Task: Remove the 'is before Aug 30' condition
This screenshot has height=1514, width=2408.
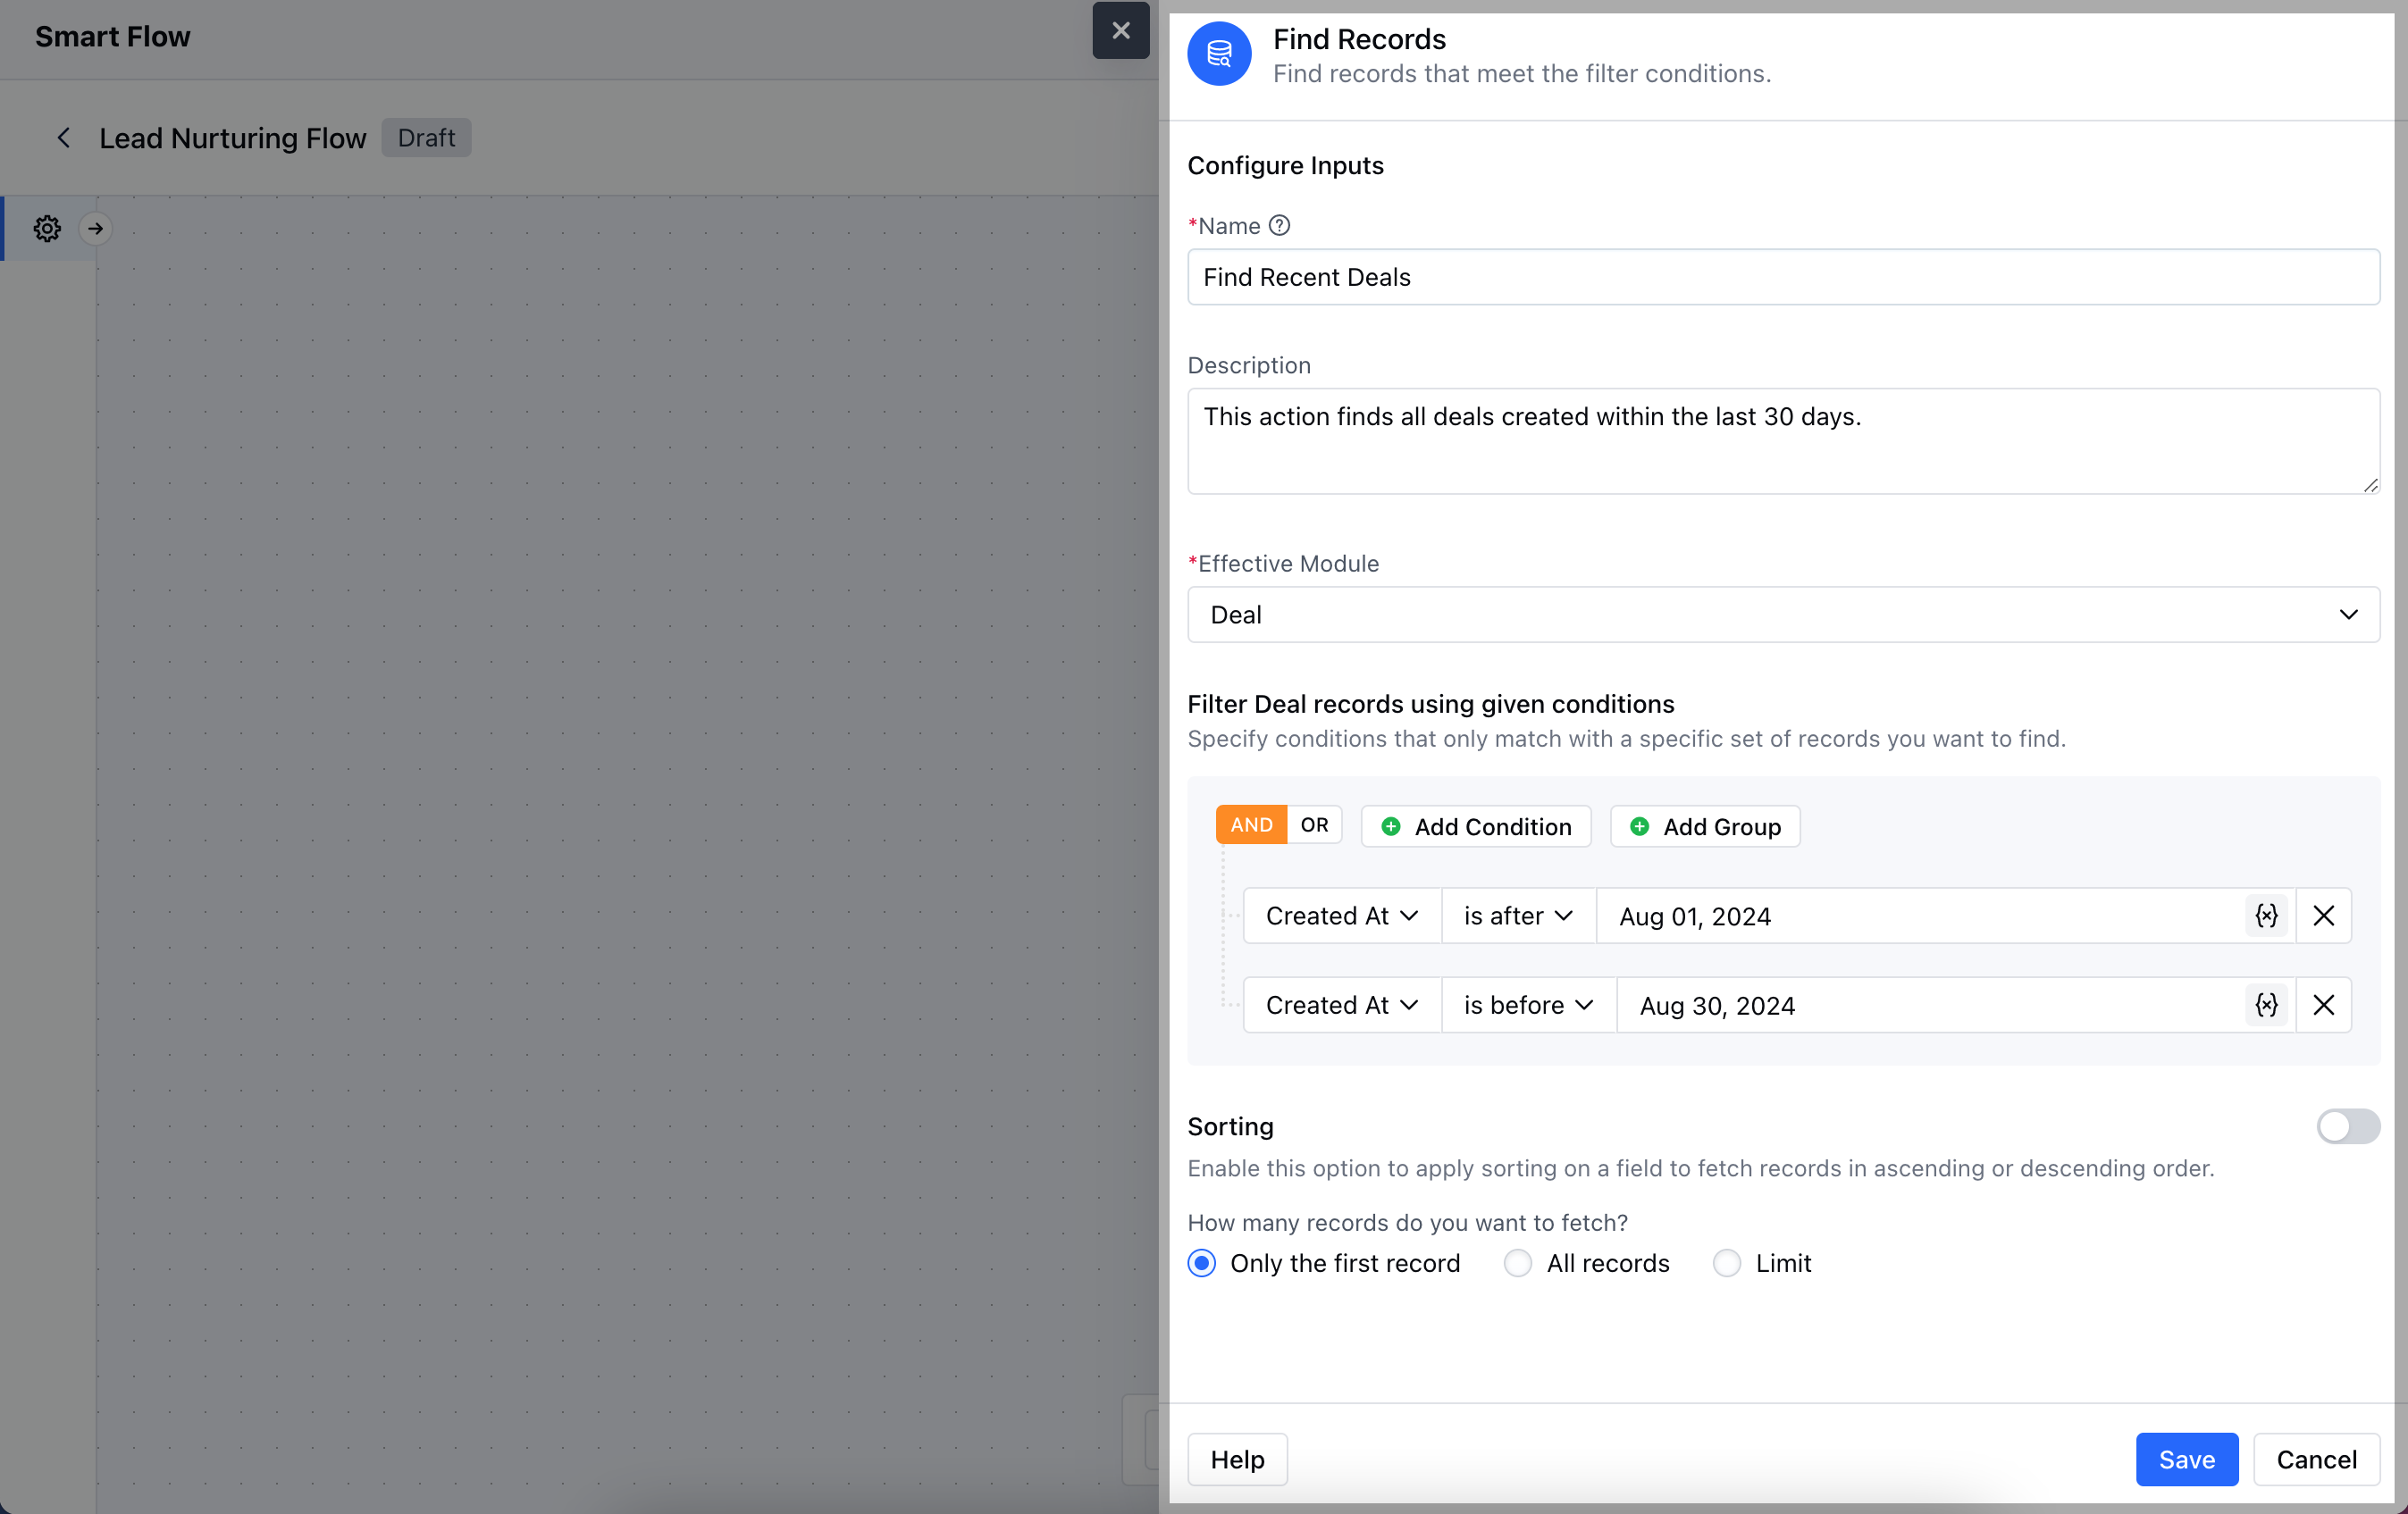Action: (2324, 1005)
